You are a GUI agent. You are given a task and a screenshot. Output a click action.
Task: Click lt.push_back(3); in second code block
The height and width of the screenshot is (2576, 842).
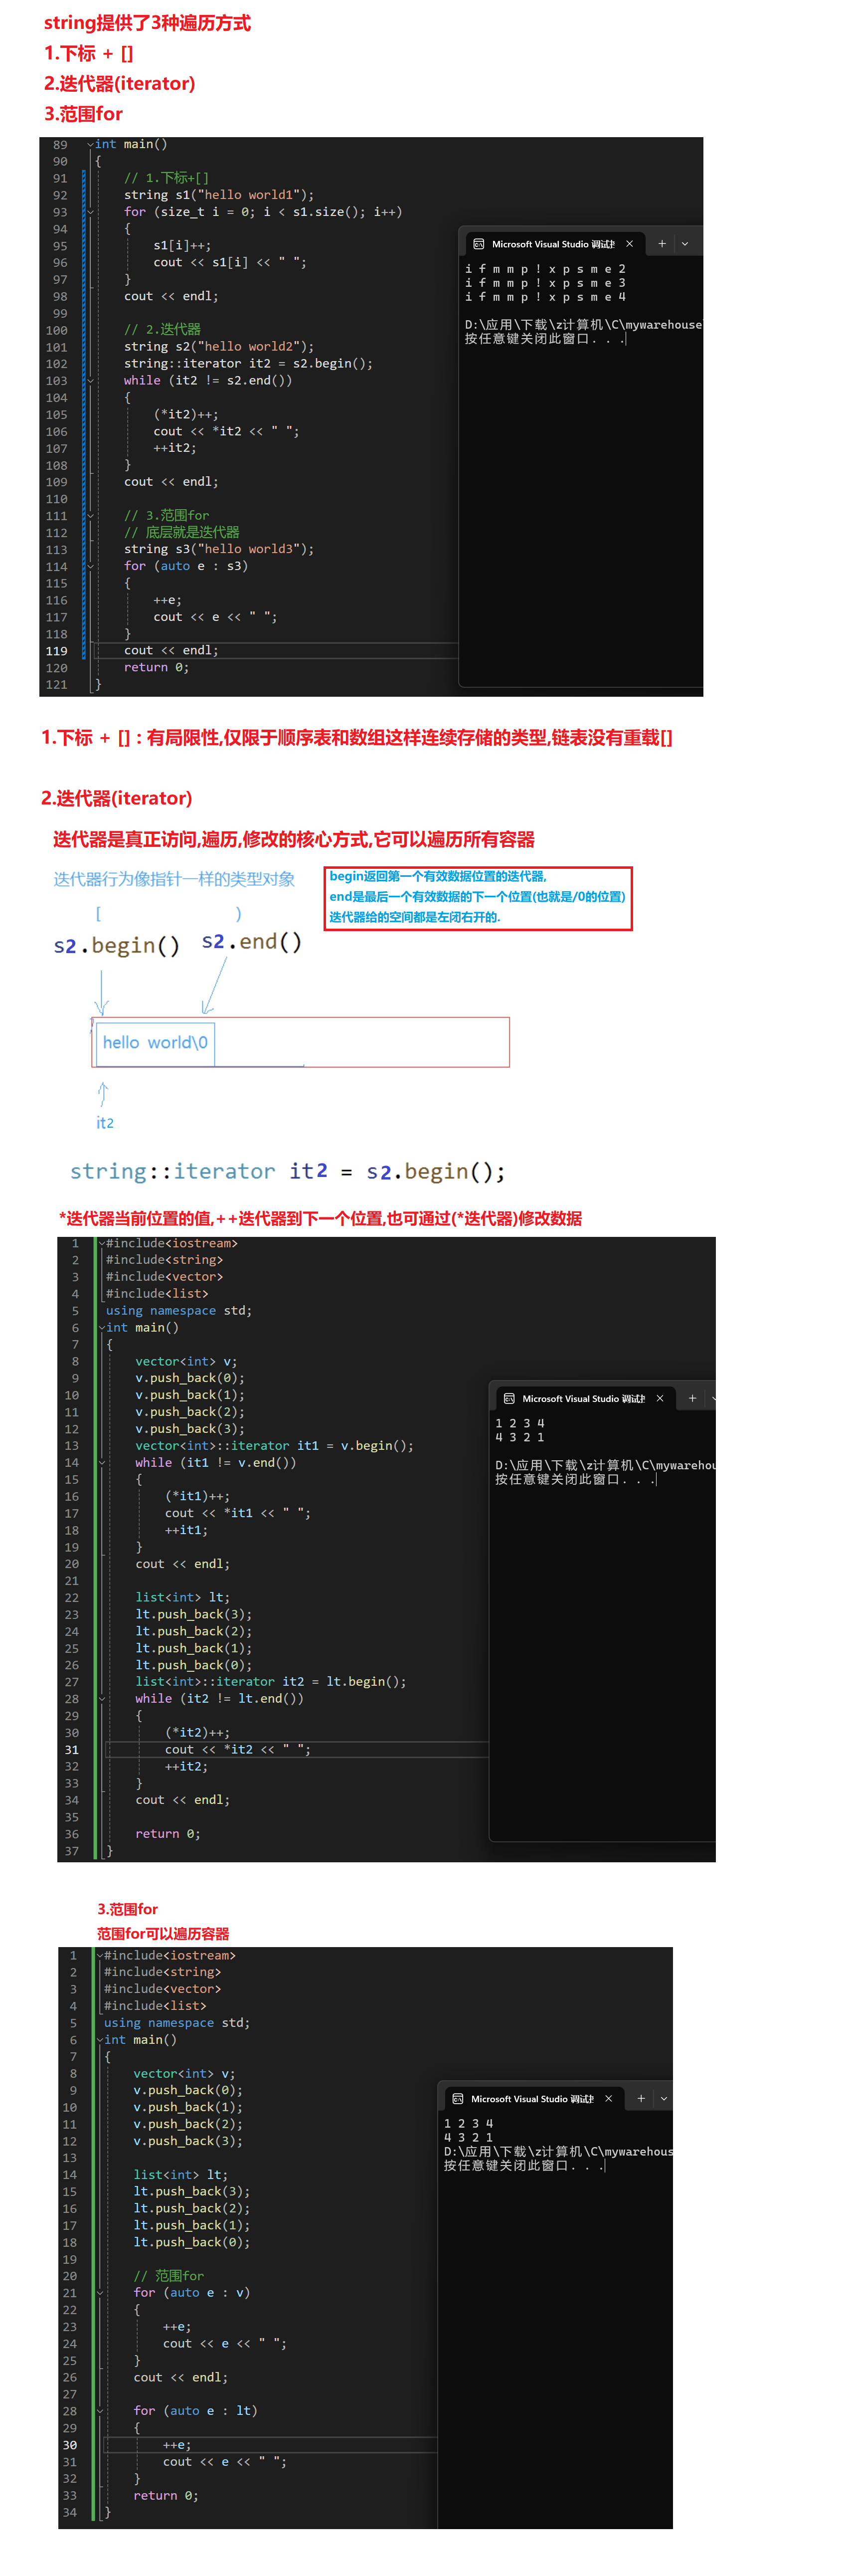[x=194, y=1614]
